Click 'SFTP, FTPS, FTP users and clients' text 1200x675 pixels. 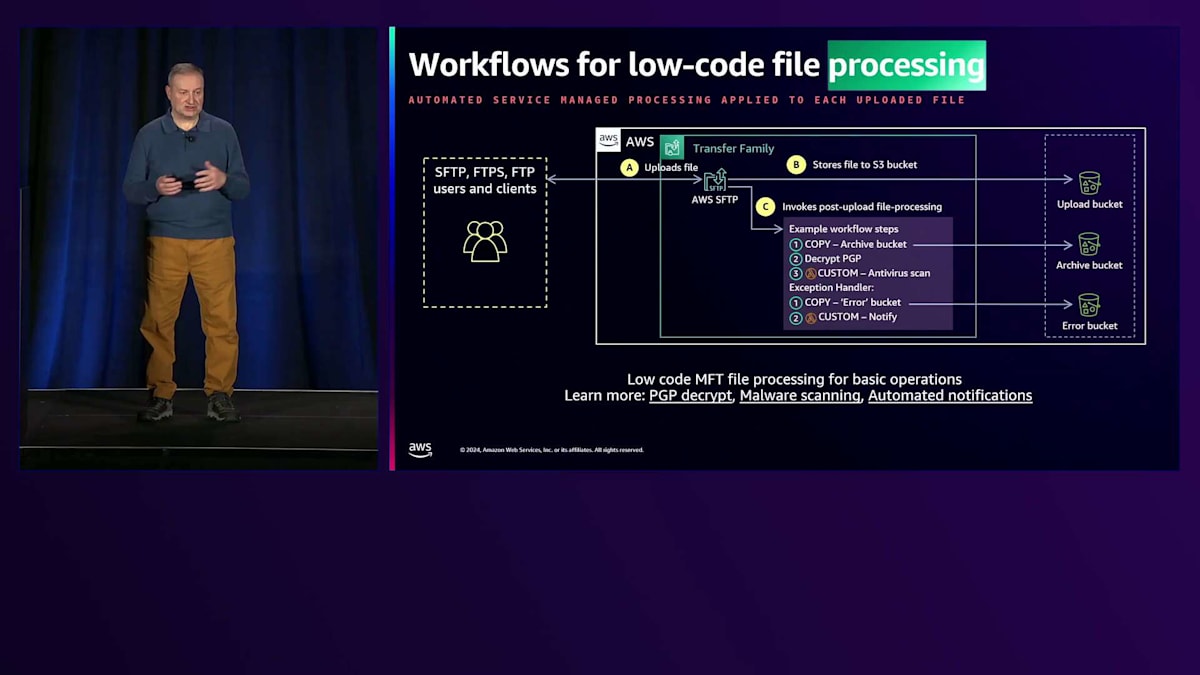pos(485,180)
